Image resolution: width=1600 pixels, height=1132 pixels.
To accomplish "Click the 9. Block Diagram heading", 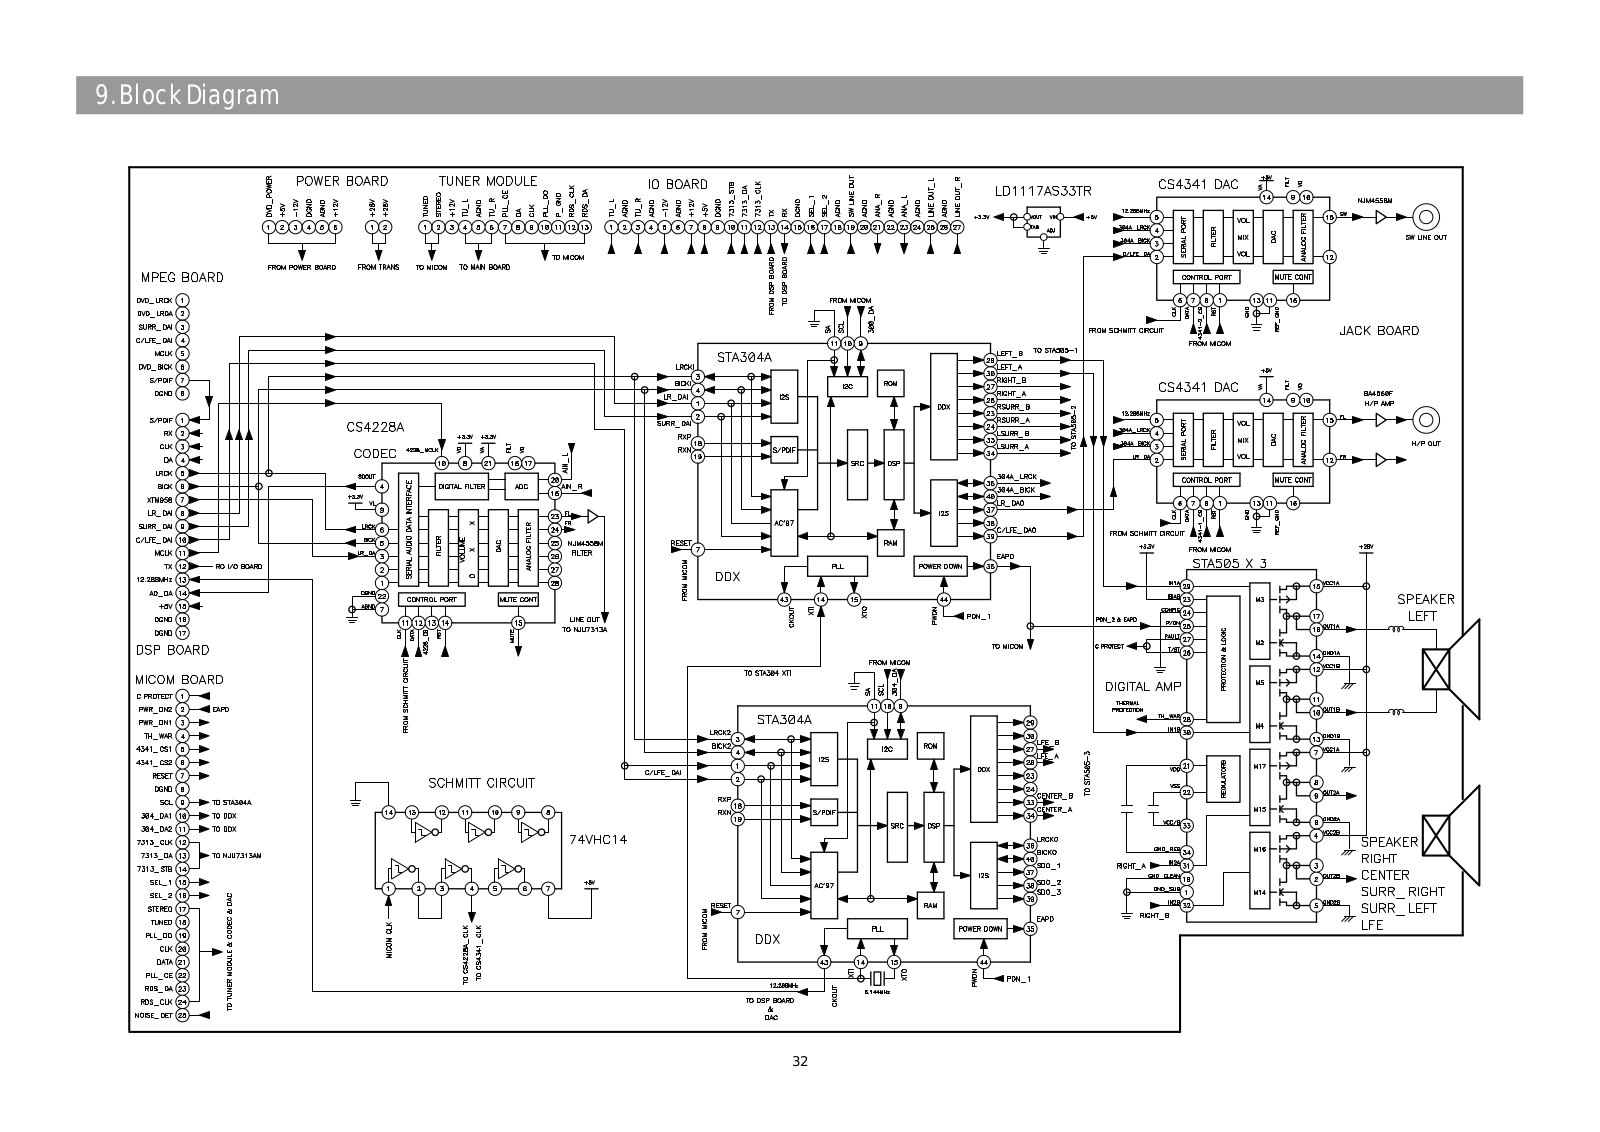I will tap(187, 95).
